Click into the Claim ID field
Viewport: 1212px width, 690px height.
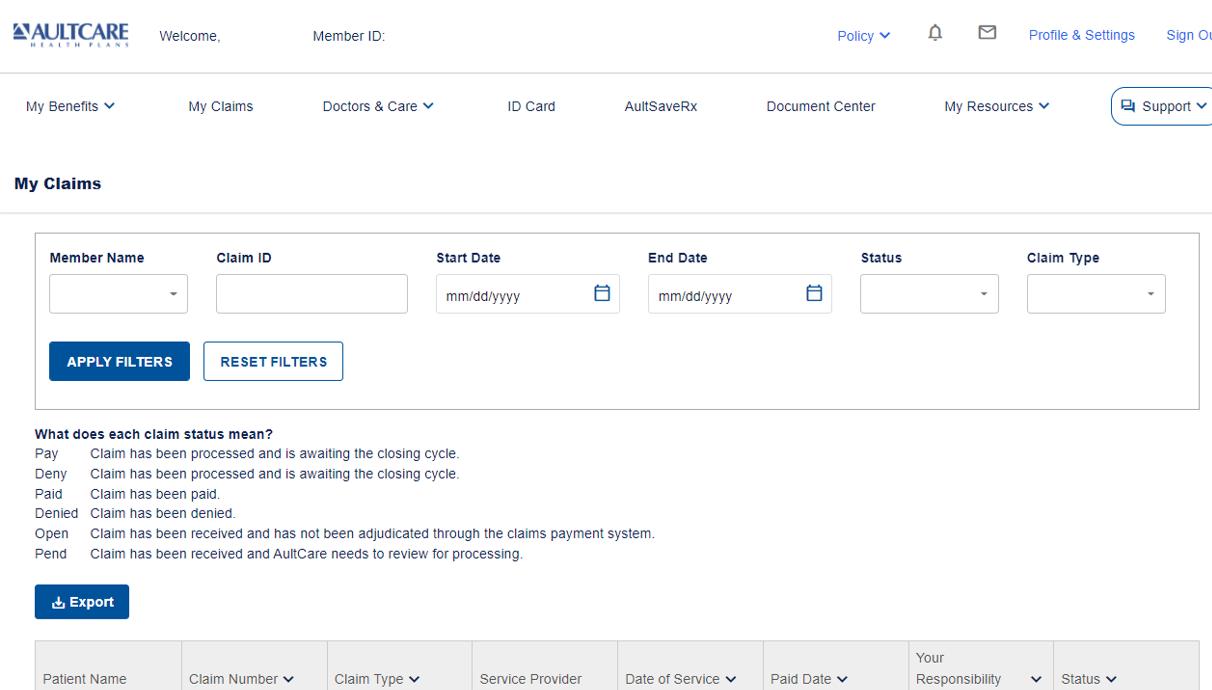point(312,294)
